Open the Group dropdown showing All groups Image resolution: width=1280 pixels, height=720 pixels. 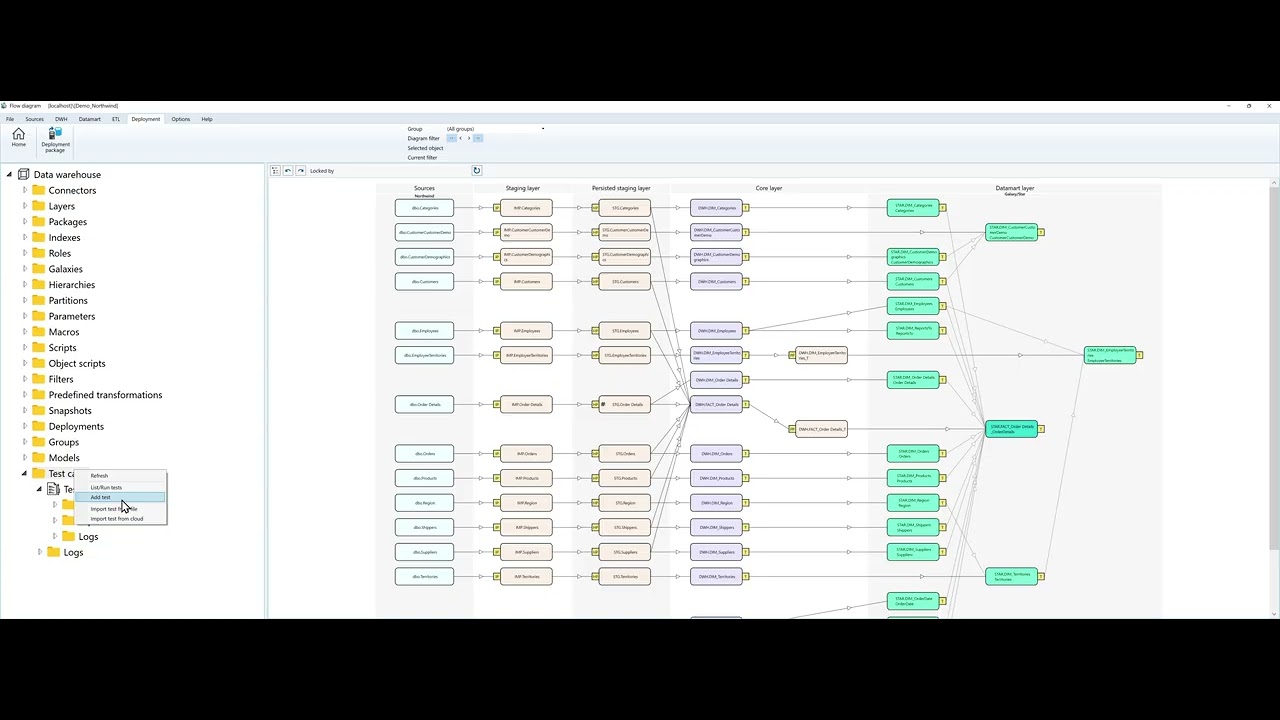pyautogui.click(x=495, y=129)
